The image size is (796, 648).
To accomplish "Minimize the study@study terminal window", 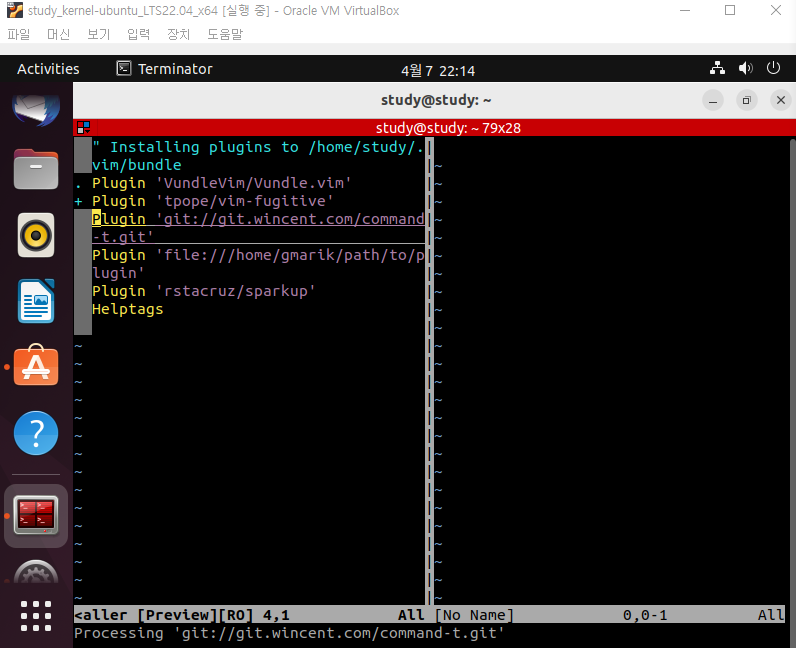I will (x=713, y=101).
